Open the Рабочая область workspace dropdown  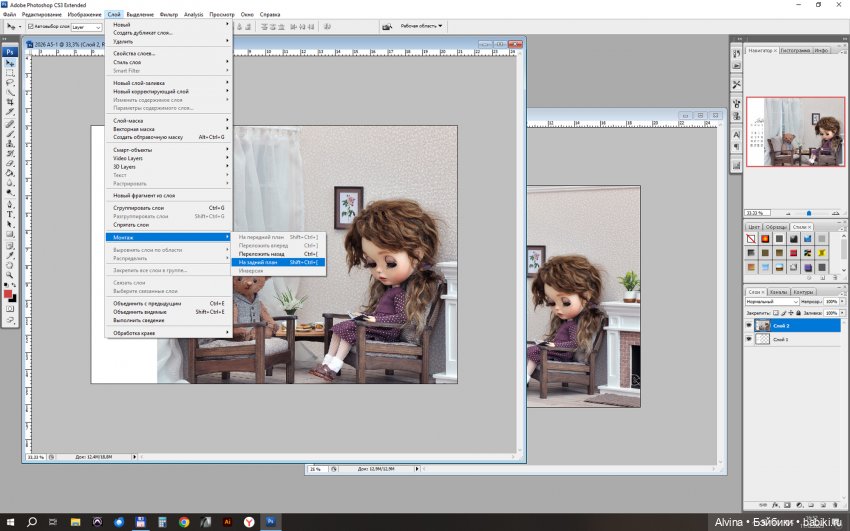click(x=421, y=26)
